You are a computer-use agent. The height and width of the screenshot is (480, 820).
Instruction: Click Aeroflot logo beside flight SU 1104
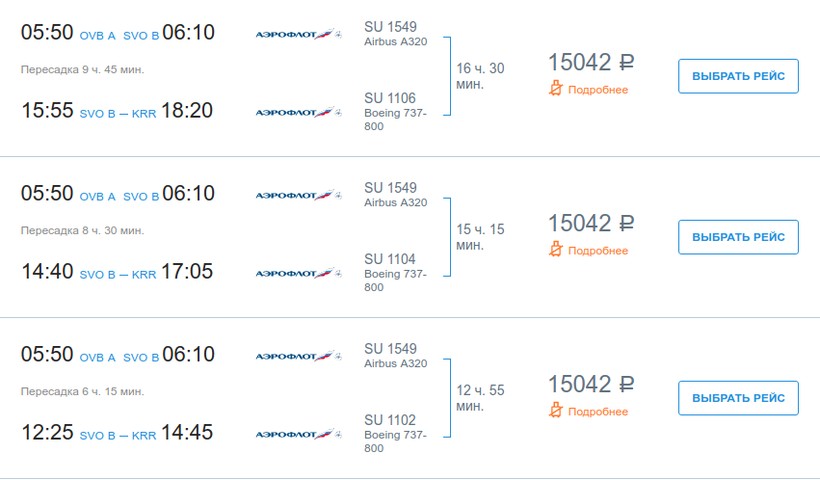tap(299, 273)
